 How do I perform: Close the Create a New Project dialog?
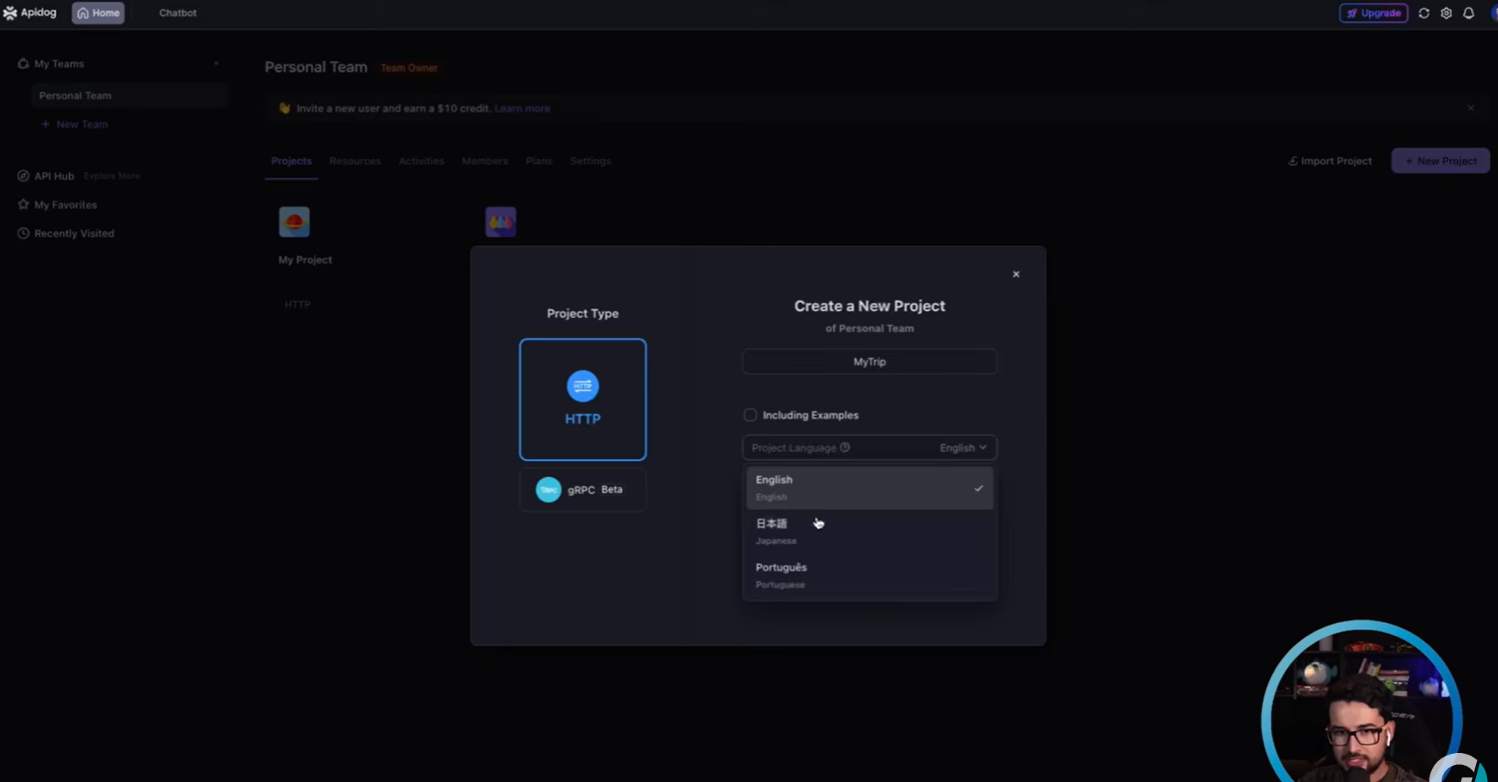click(x=1015, y=274)
